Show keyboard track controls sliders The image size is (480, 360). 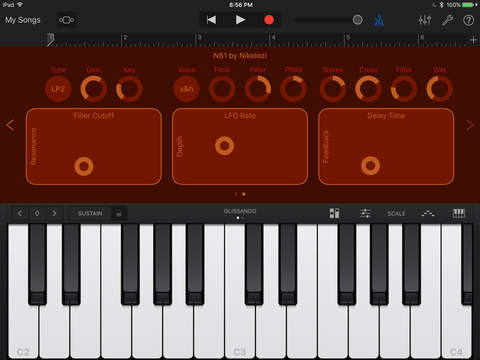click(x=365, y=213)
